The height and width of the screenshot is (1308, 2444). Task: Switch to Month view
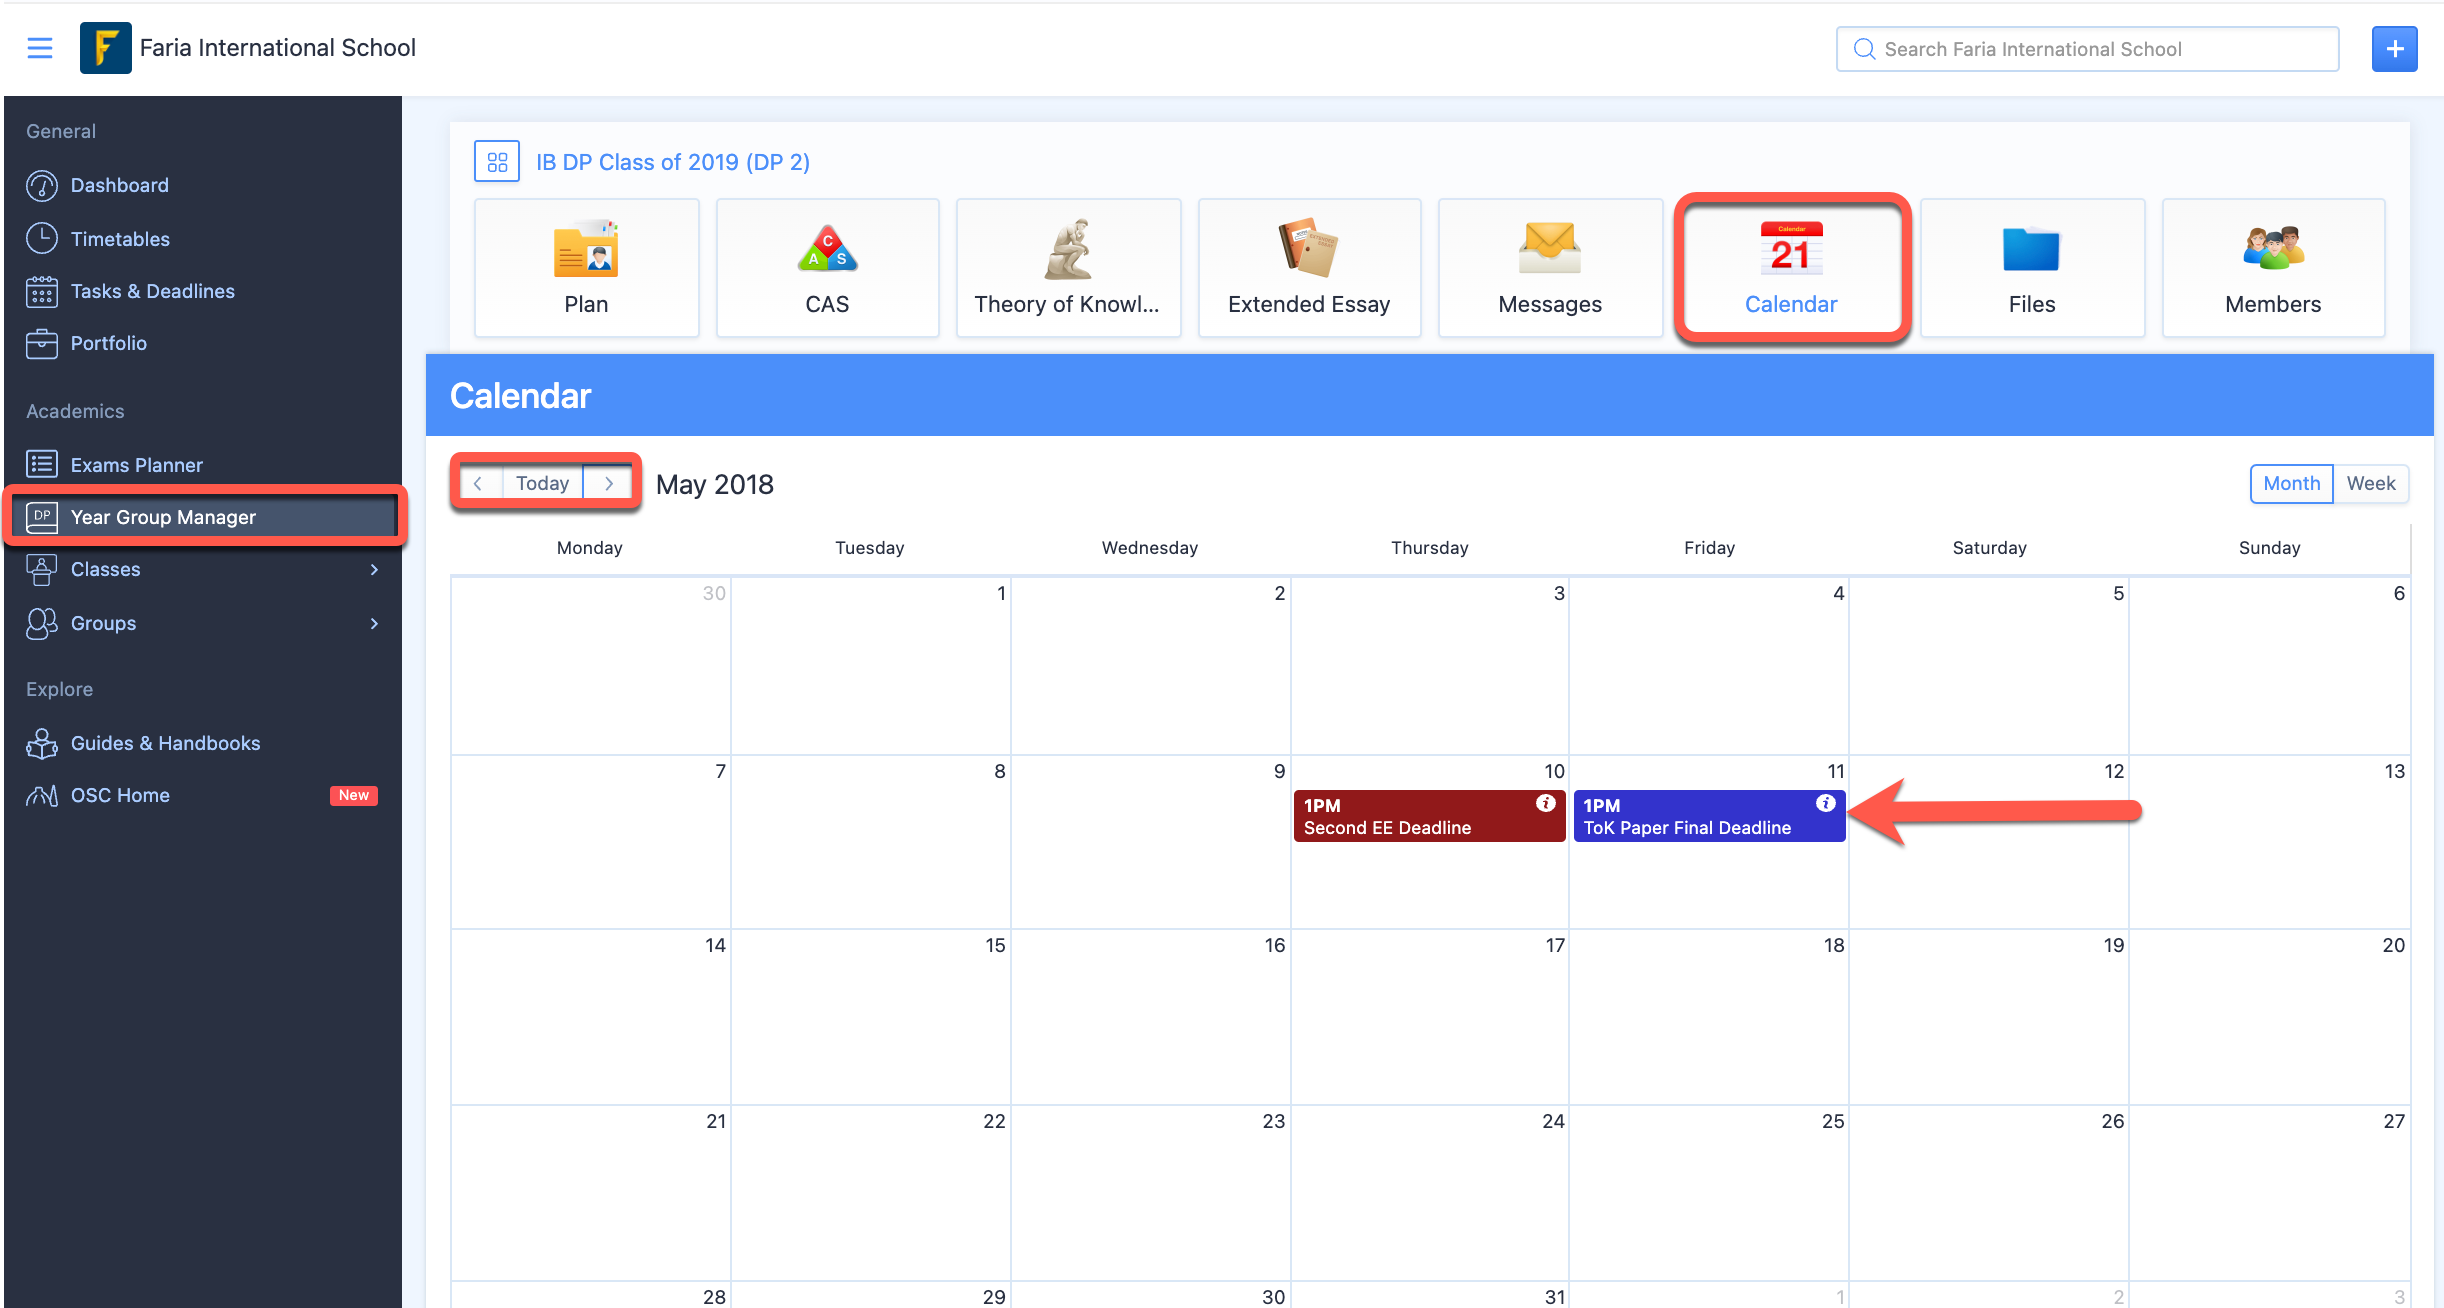2291,483
